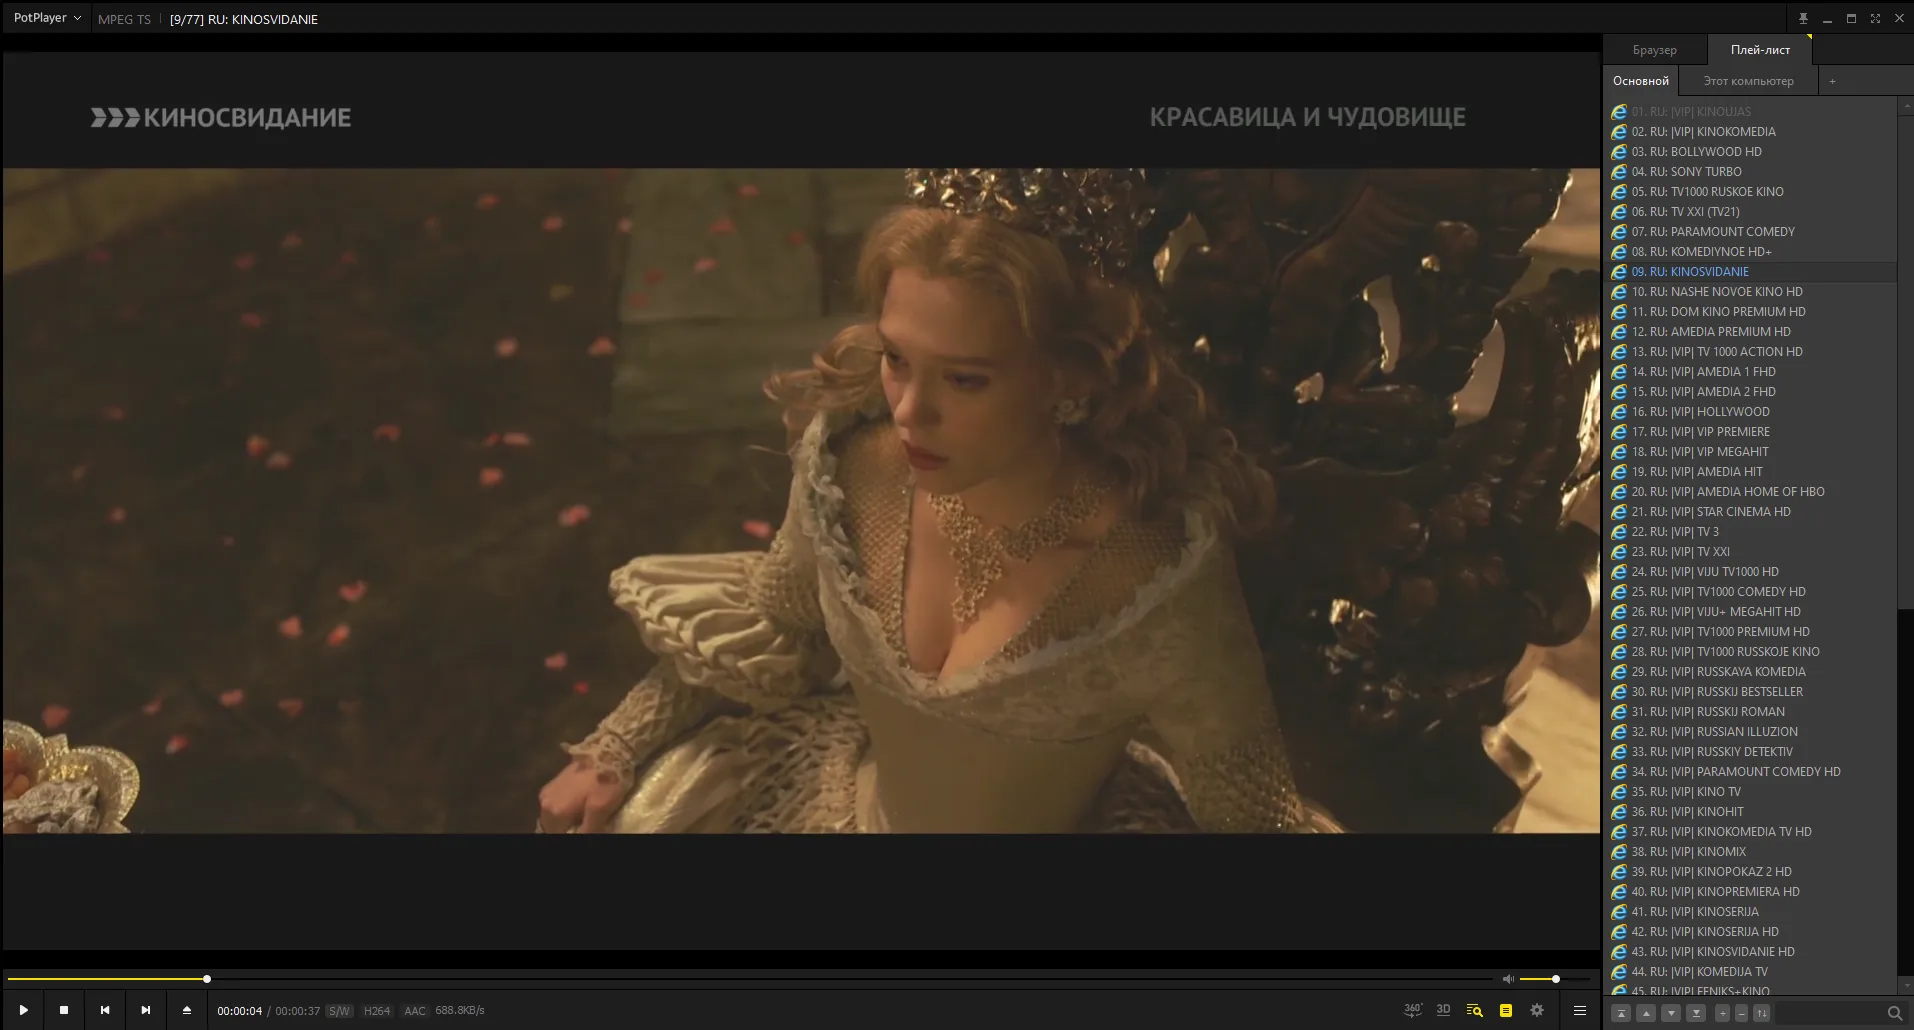The height and width of the screenshot is (1030, 1914).
Task: Select 06. RU: TV XXI (TV21)
Action: pyautogui.click(x=1750, y=212)
